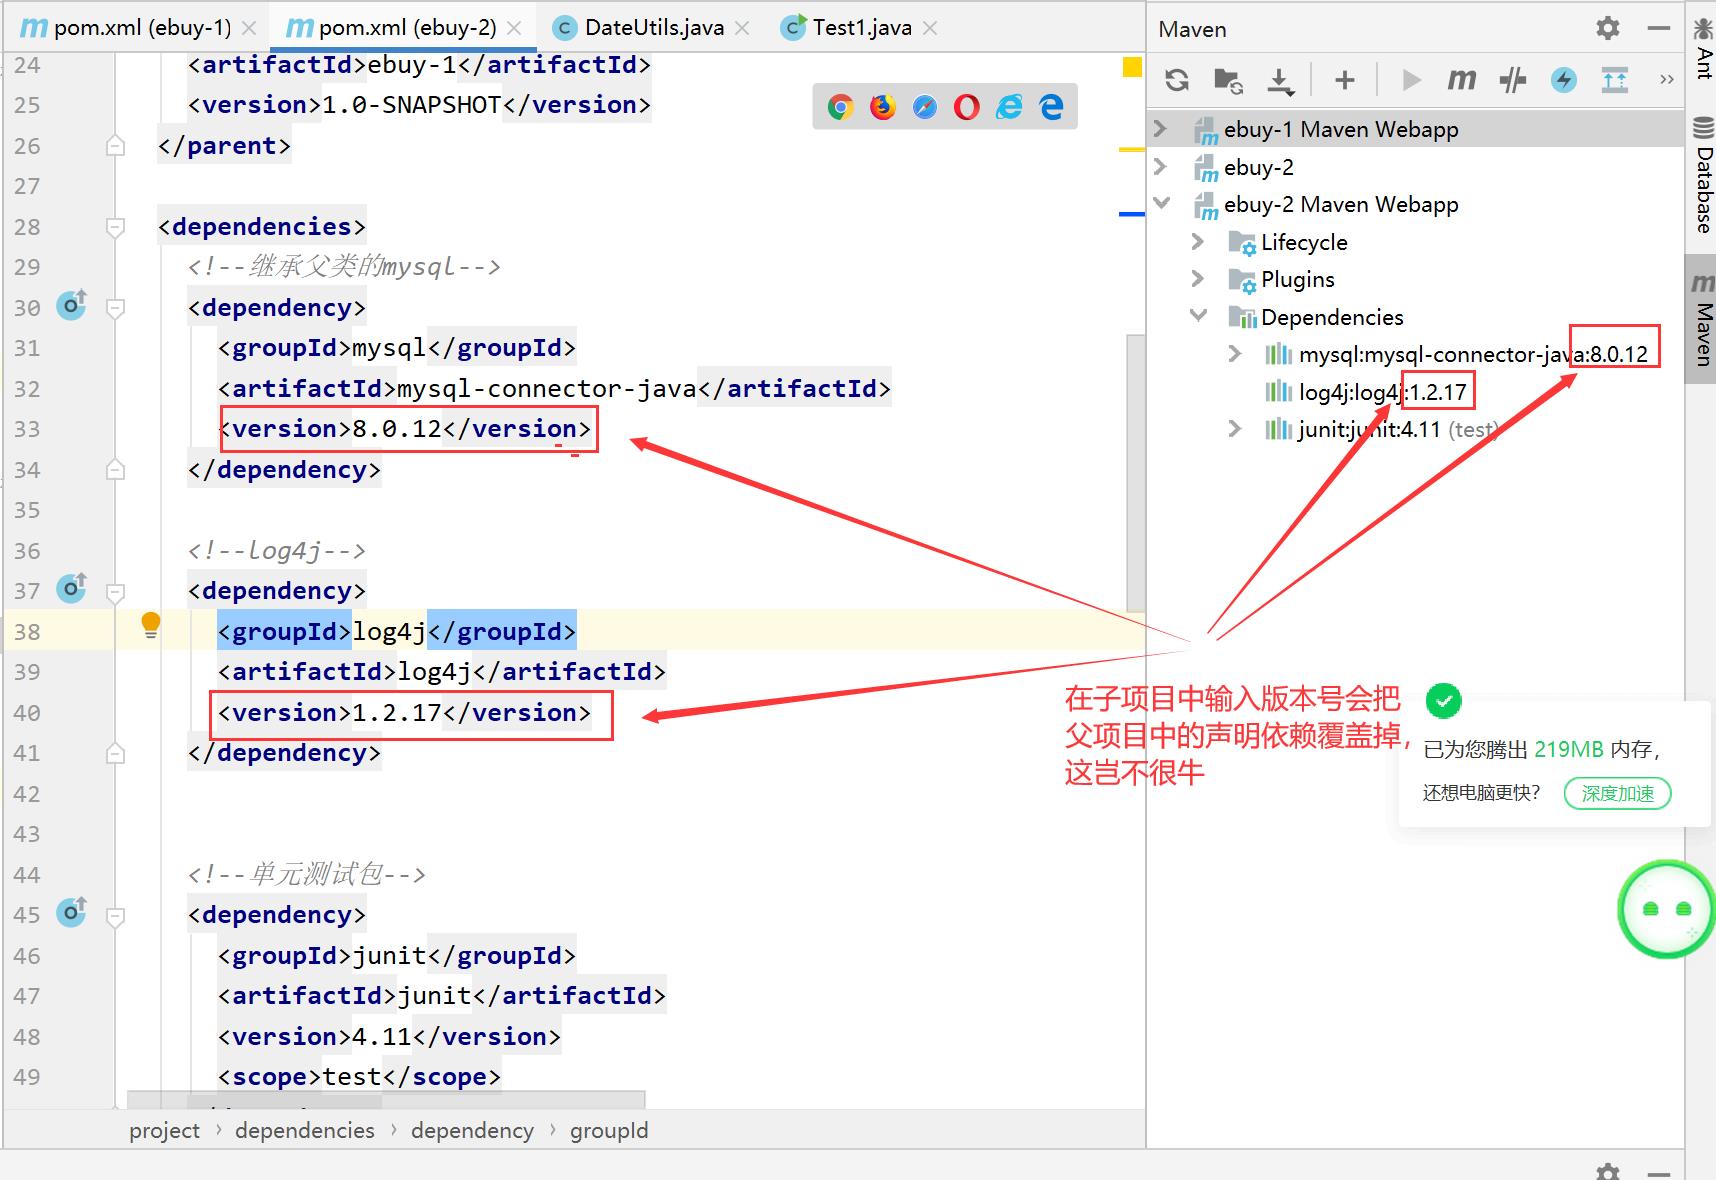1716x1180 pixels.
Task: Collapse Dependencies node
Action: [1198, 315]
